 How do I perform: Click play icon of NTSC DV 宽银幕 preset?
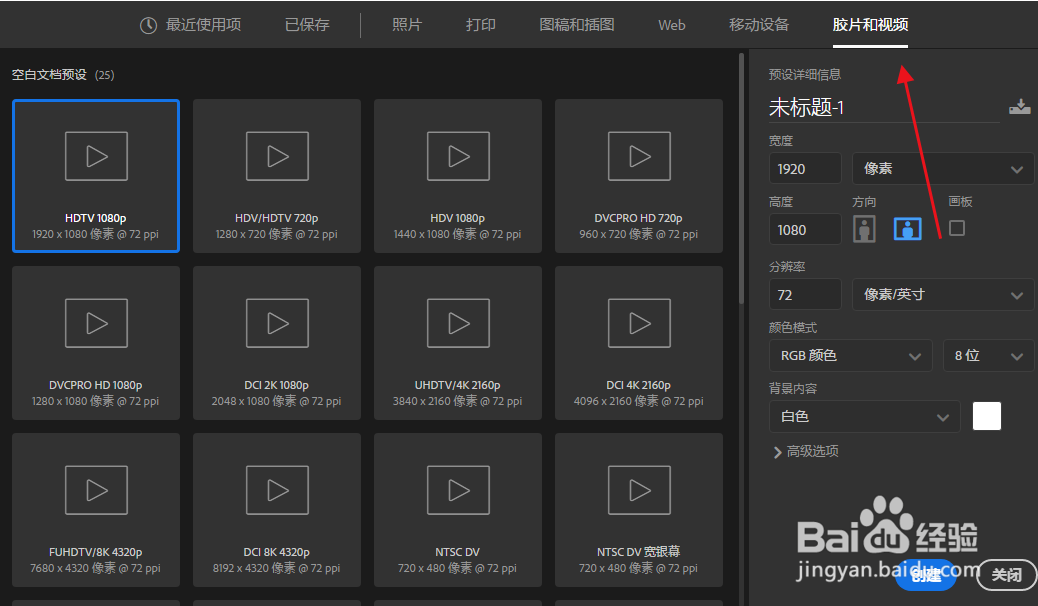[x=639, y=490]
